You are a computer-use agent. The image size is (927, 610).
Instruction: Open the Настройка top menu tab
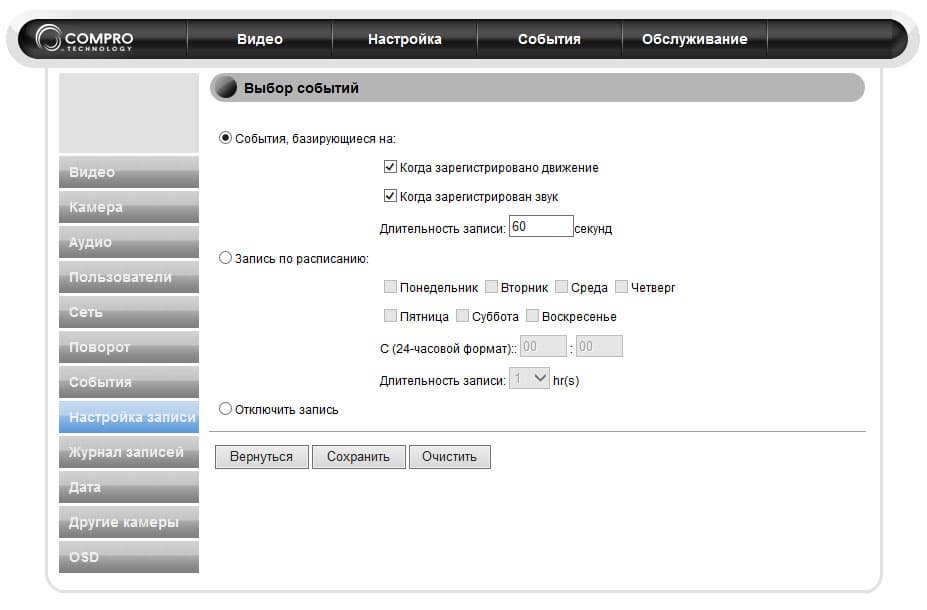[404, 39]
